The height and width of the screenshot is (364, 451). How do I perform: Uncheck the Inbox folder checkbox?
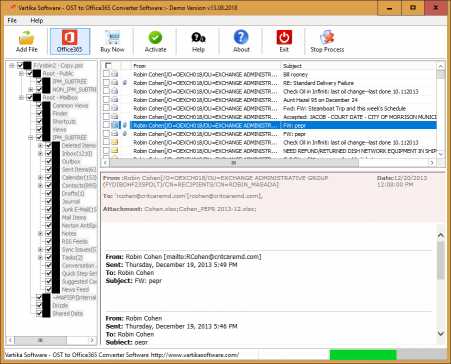pos(48,153)
